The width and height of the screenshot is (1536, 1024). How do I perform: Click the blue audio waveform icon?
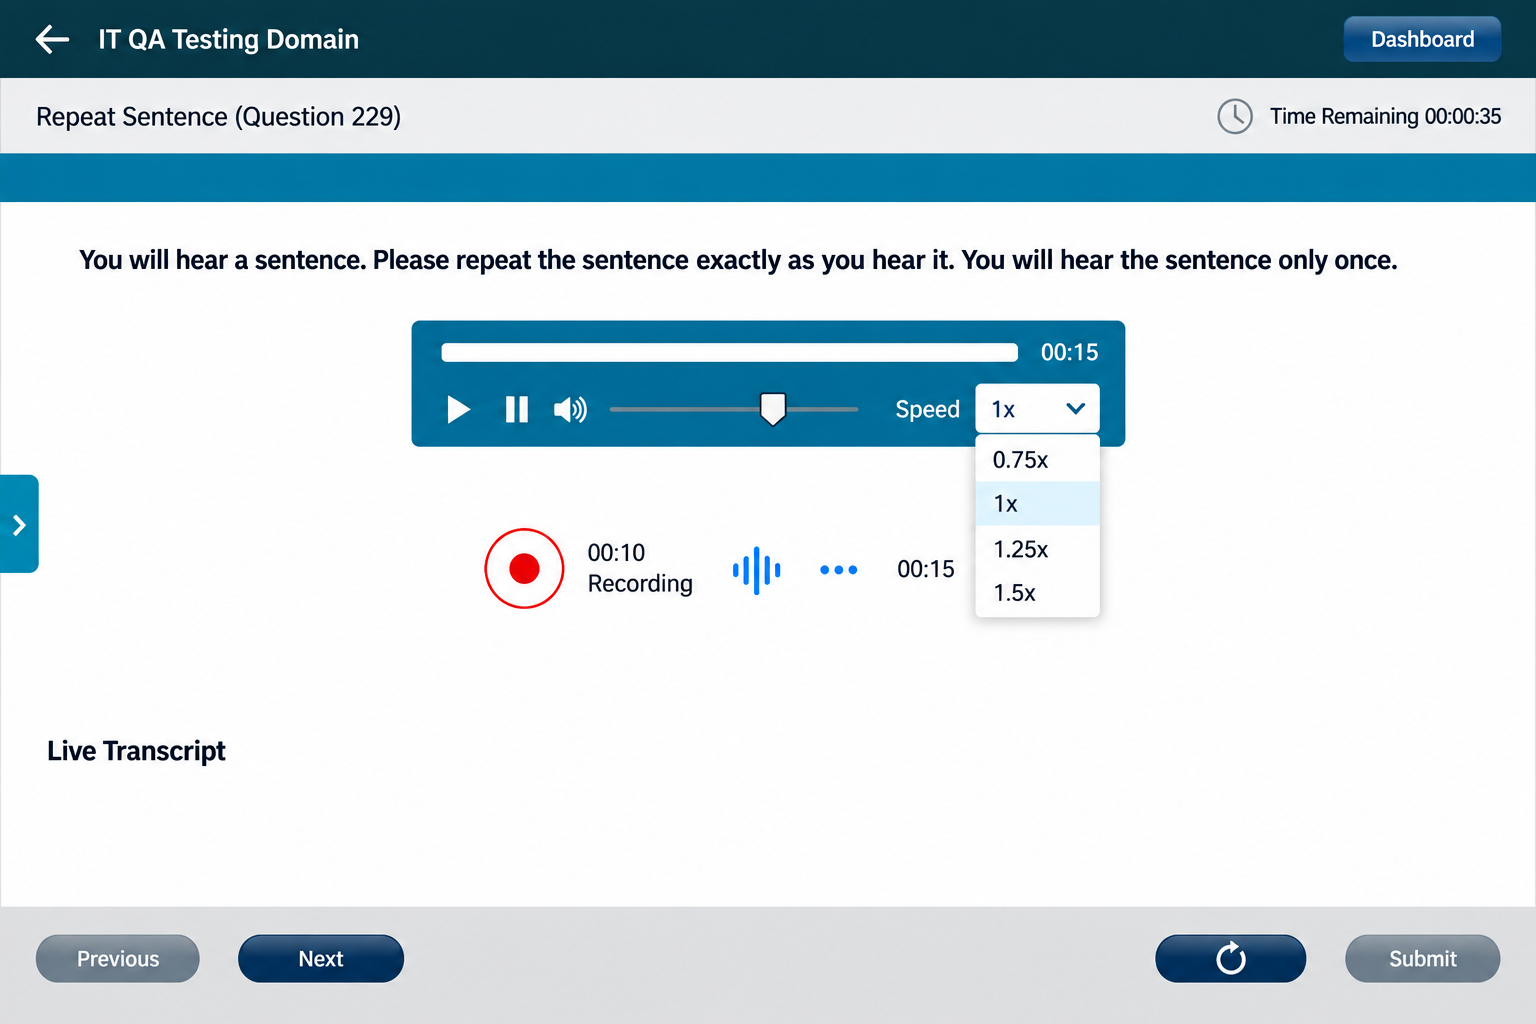pyautogui.click(x=756, y=570)
